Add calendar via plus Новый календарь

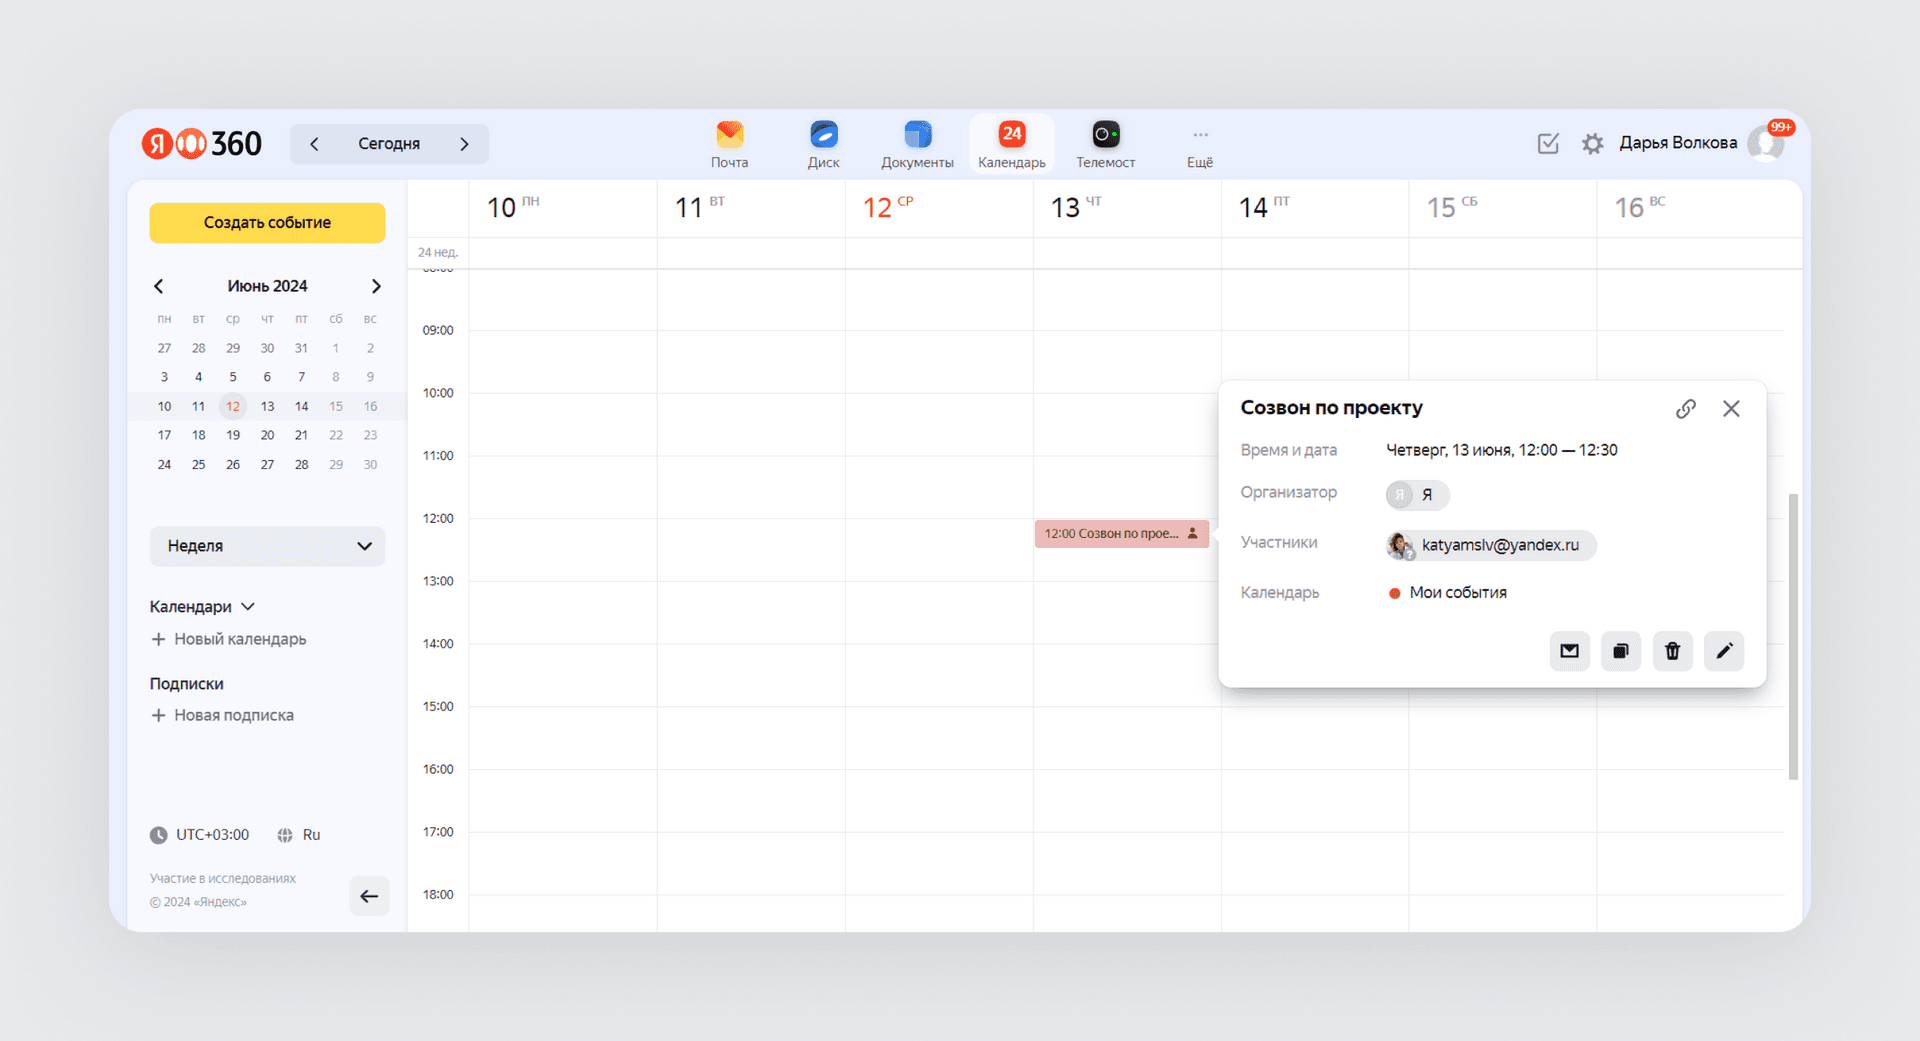tap(228, 639)
